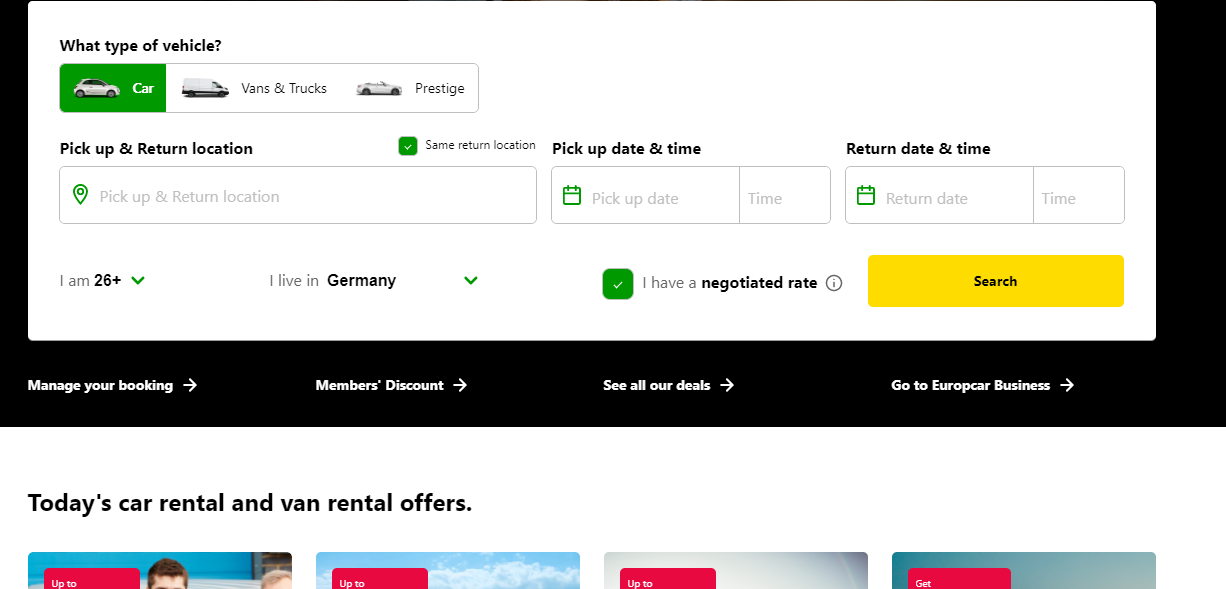The image size is (1226, 589).
Task: Click the location pin icon
Action: 80,195
